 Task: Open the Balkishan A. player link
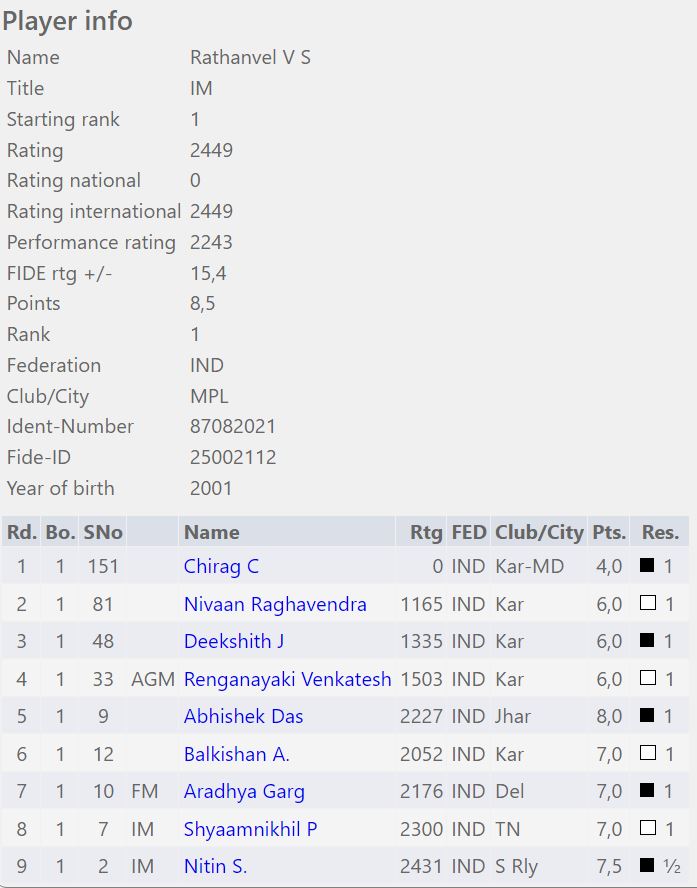tap(236, 754)
